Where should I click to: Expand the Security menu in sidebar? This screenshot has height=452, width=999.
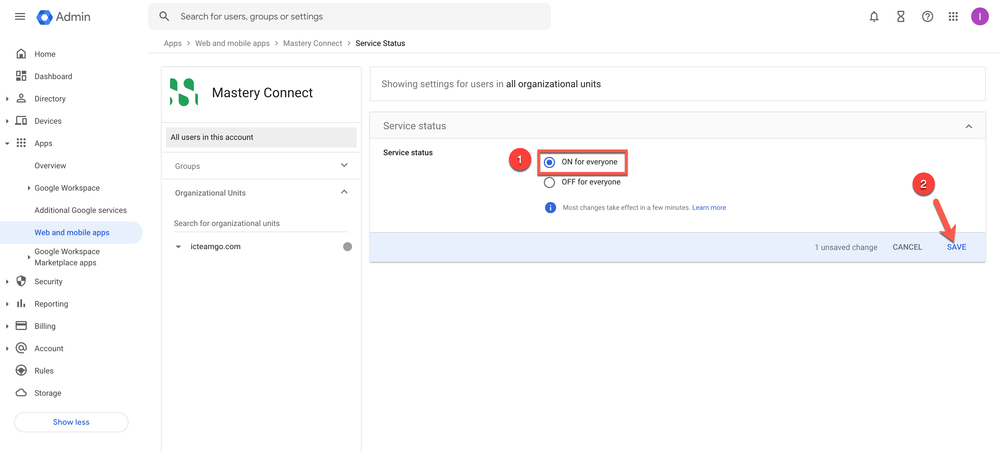point(8,282)
